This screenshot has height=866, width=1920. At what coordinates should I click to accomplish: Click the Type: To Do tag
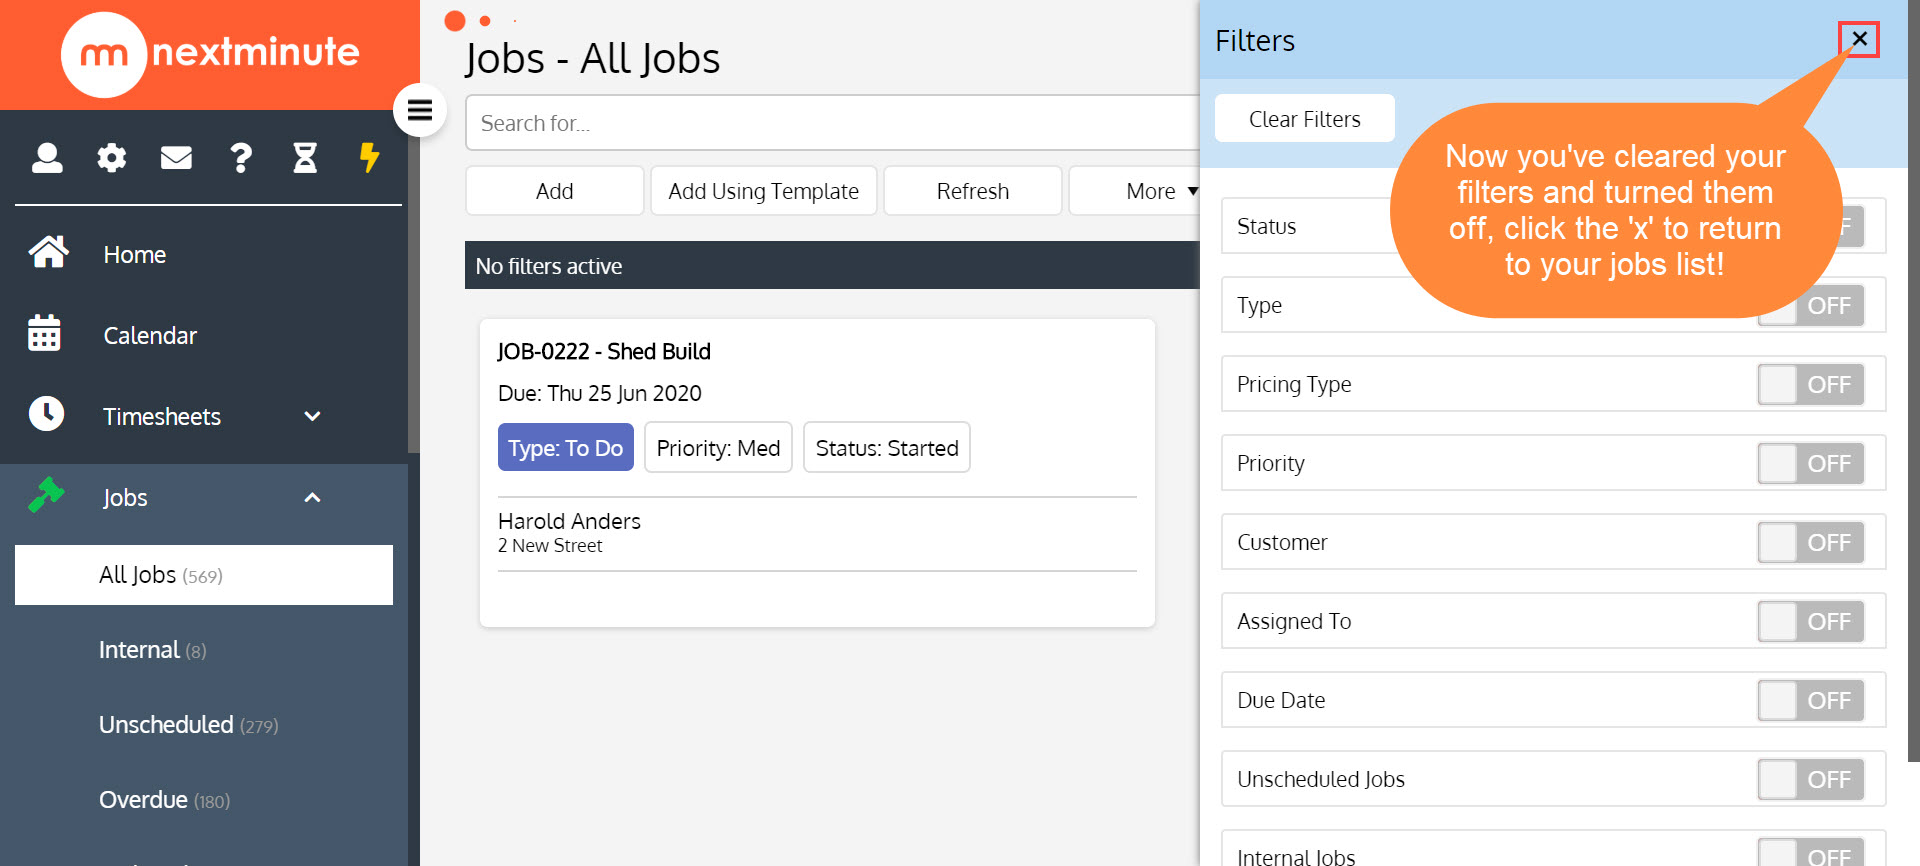click(566, 447)
